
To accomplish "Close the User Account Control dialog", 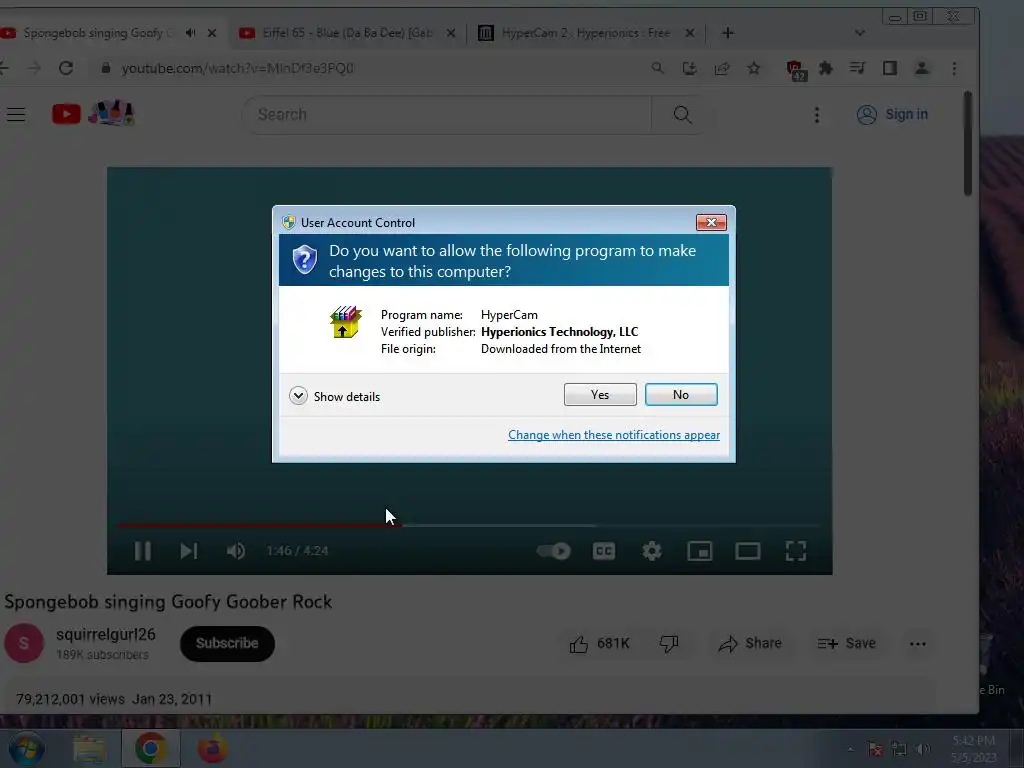I will (711, 223).
